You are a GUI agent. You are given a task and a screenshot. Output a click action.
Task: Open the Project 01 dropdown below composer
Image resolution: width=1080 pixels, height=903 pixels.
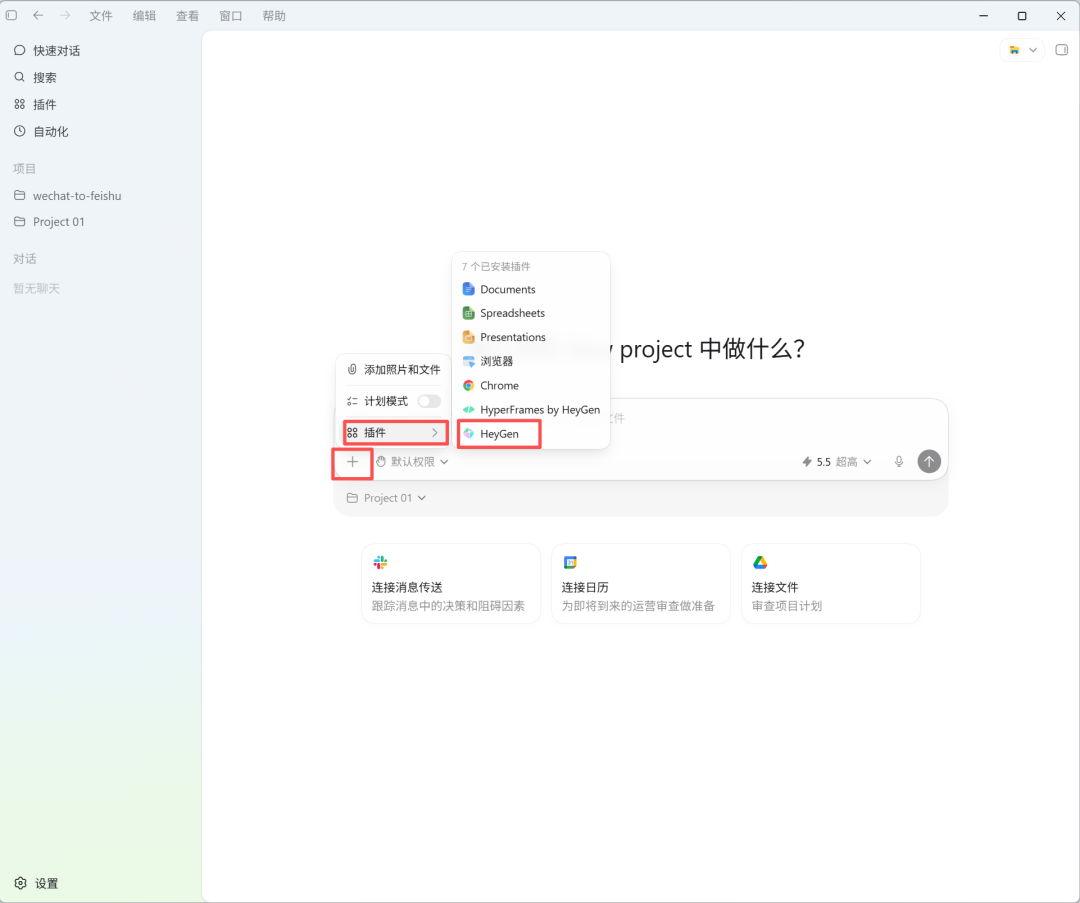[386, 498]
